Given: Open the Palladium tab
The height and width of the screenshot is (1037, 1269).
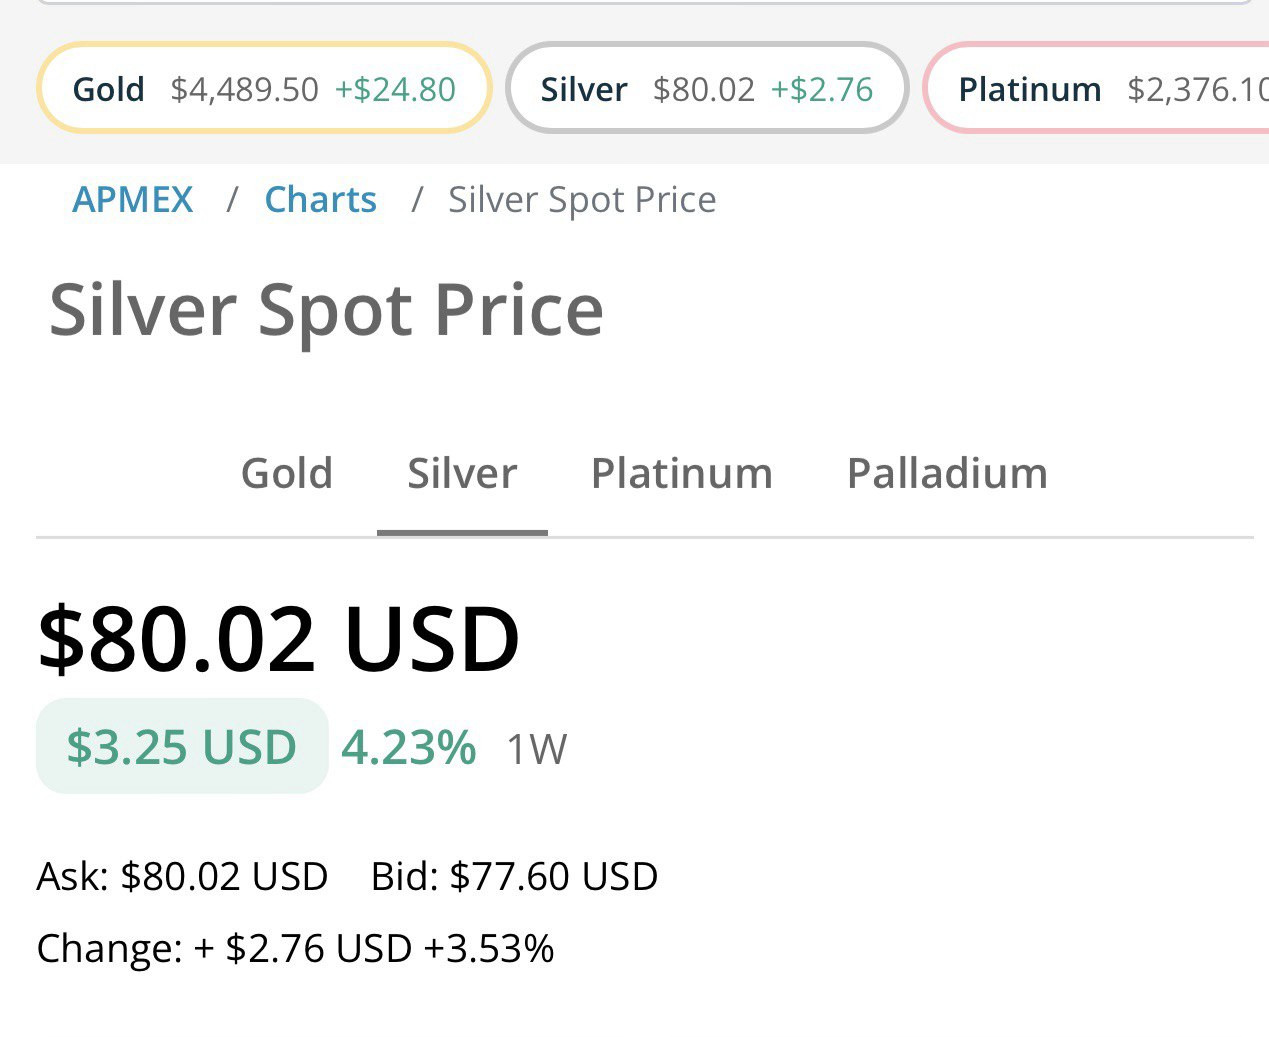Looking at the screenshot, I should [947, 473].
